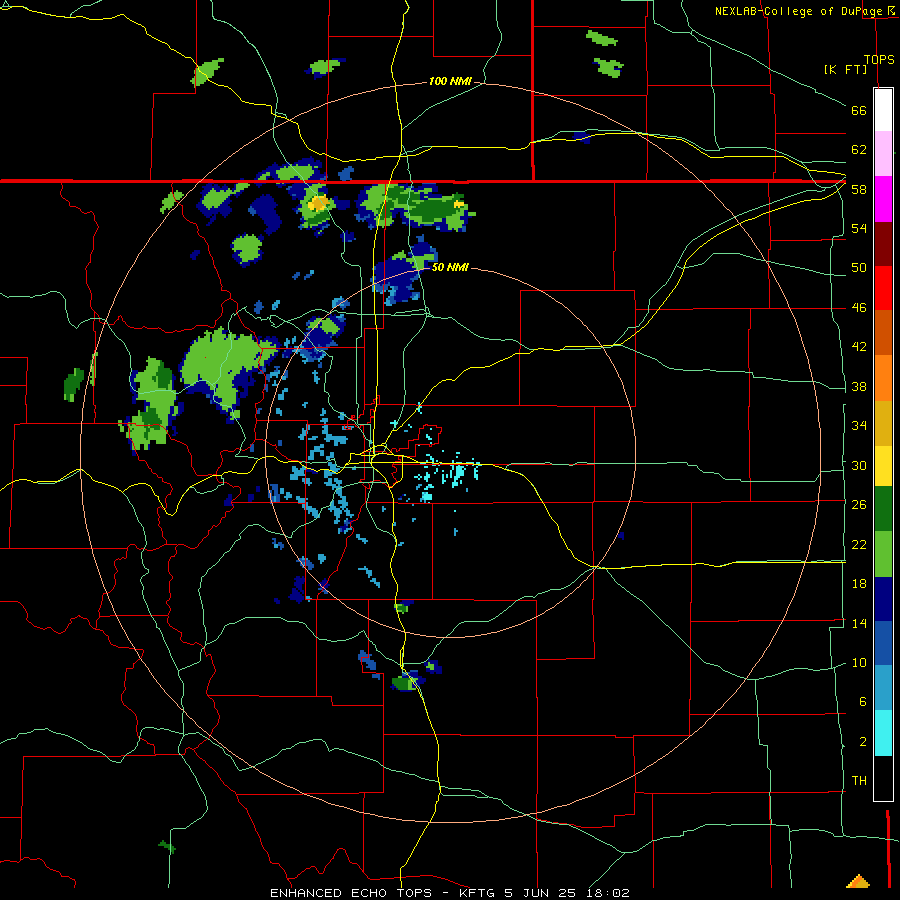Click the 58 legend value

[x=859, y=189]
